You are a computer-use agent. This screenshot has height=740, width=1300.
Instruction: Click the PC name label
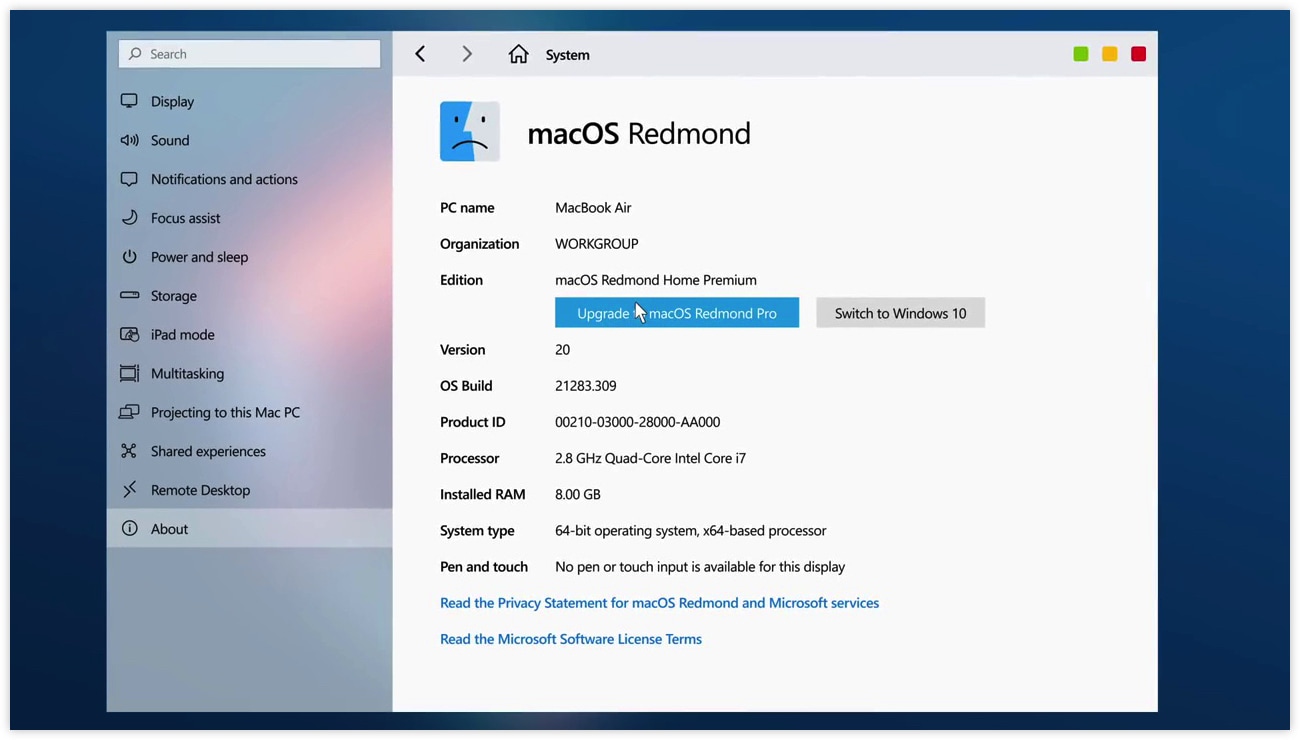coord(467,208)
